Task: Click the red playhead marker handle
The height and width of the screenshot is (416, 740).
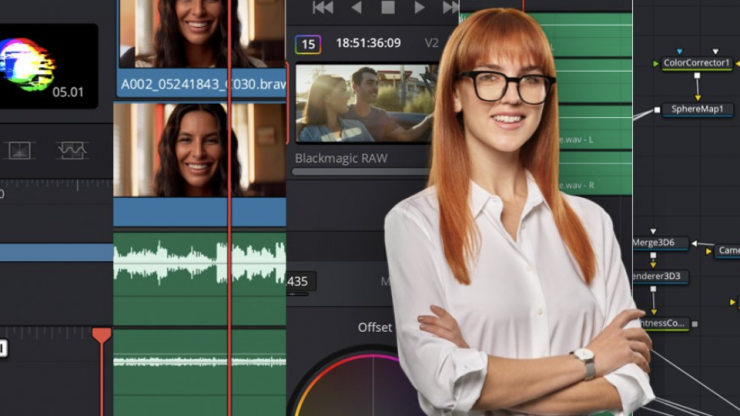Action: point(102,336)
